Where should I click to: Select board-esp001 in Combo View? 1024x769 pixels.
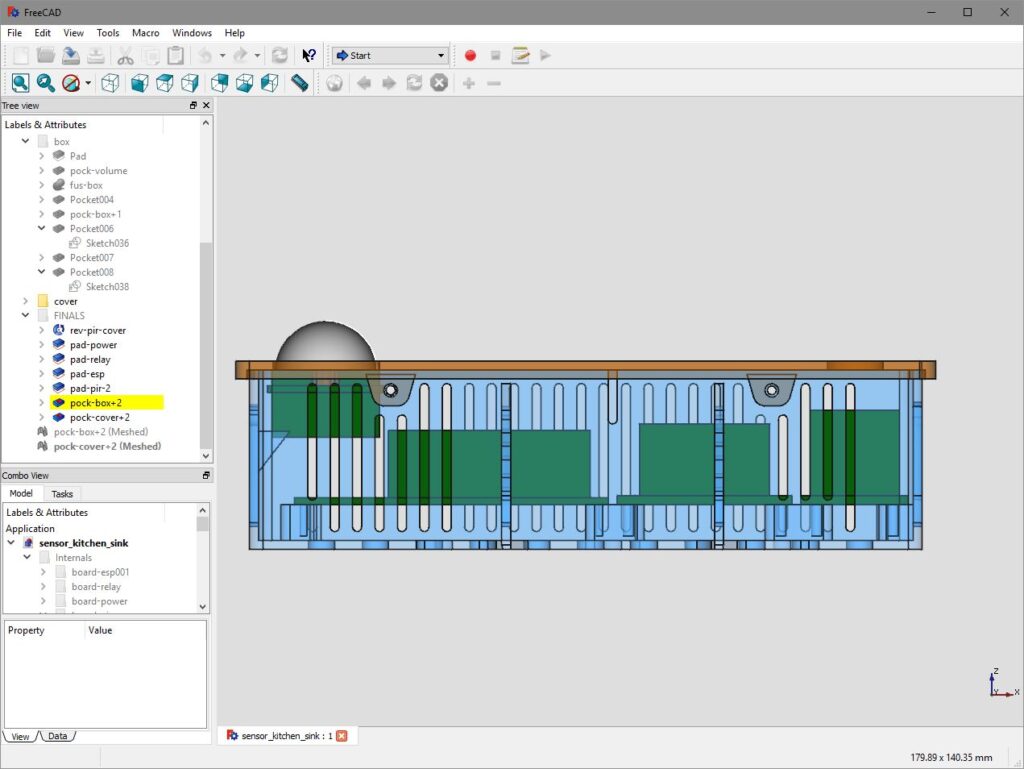100,572
